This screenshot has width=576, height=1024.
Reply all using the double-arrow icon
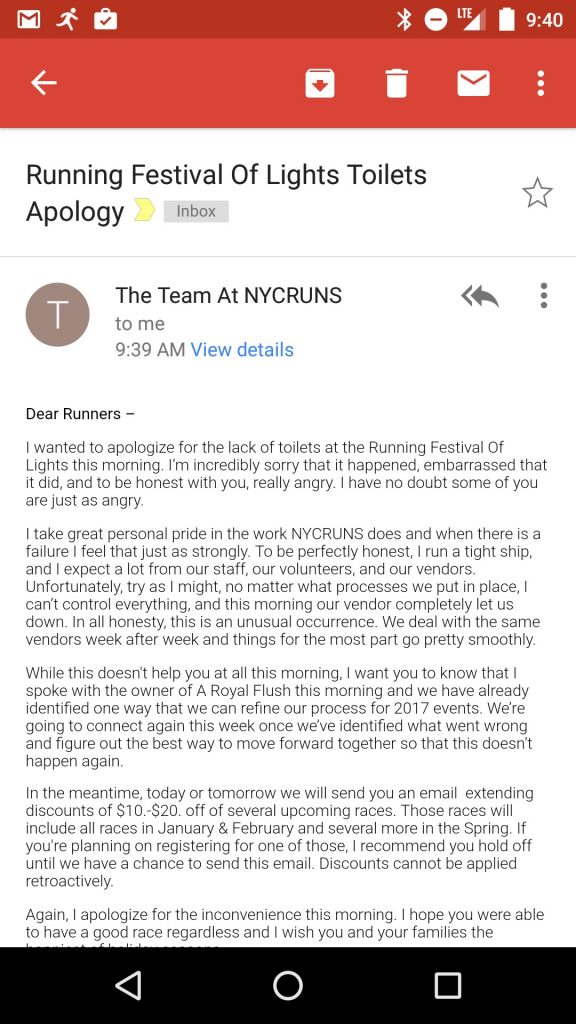pyautogui.click(x=480, y=296)
